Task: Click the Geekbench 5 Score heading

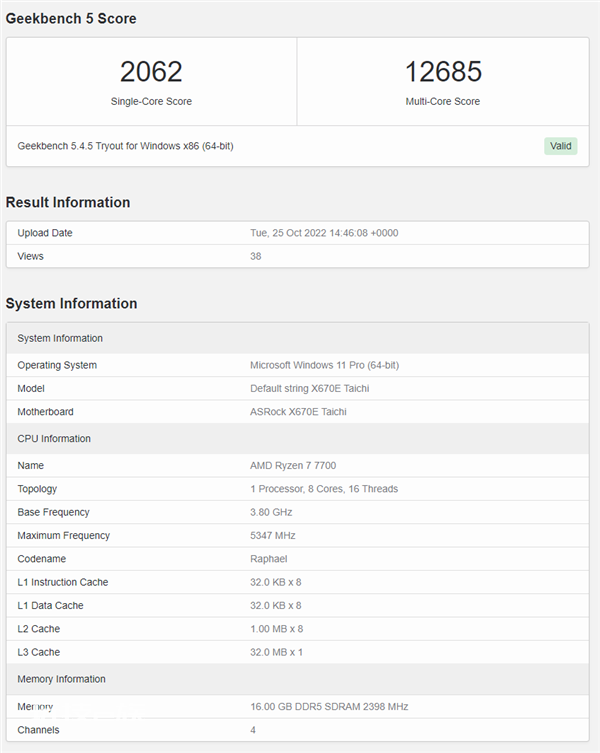Action: 71,18
